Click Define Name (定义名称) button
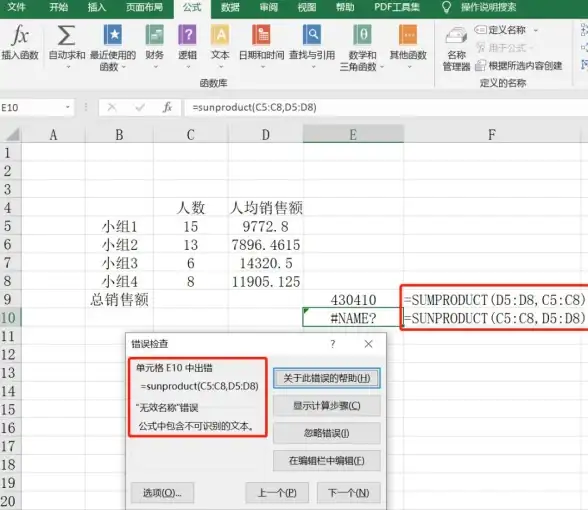Viewport: 588px width, 510px height. (500, 30)
